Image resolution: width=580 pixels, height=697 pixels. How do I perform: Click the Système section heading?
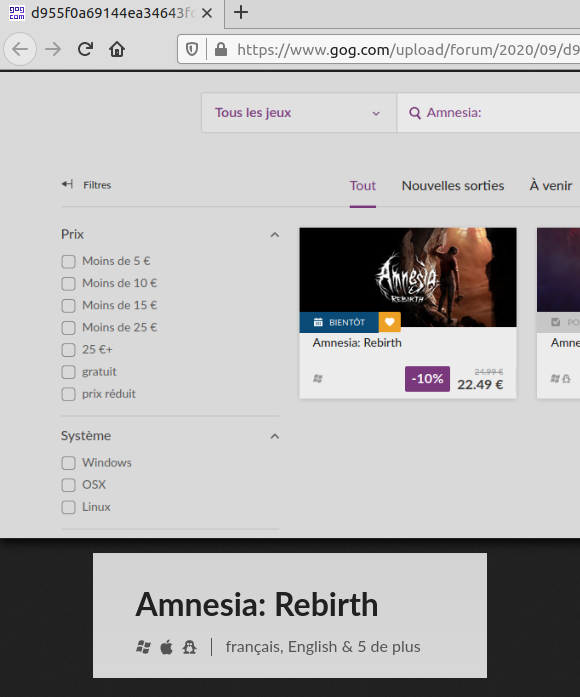[x=86, y=436]
